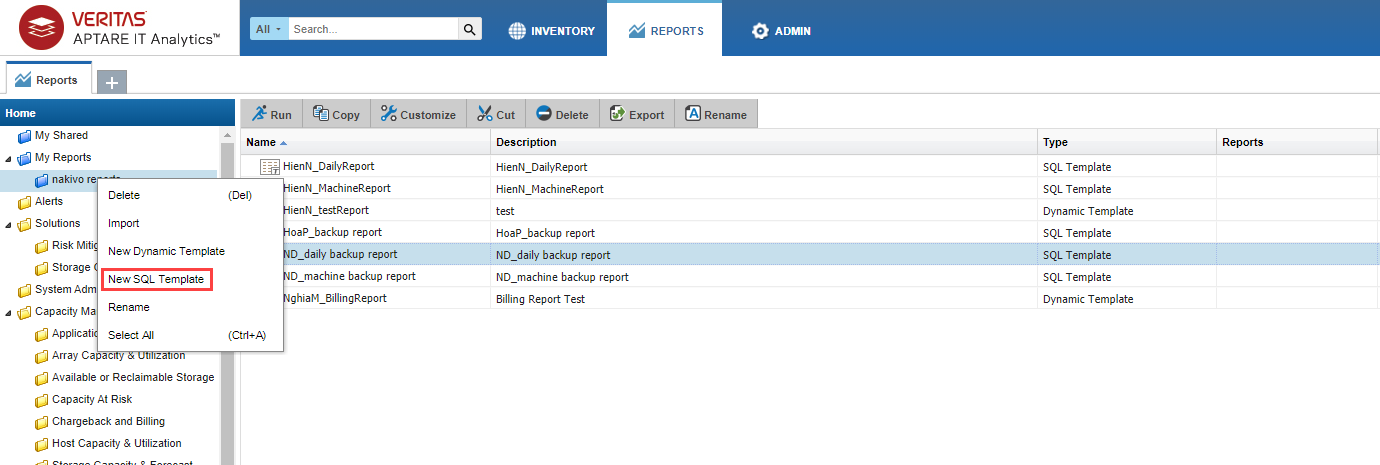This screenshot has height=465, width=1380.
Task: Collapse the Solutions folder node
Action: 10,224
